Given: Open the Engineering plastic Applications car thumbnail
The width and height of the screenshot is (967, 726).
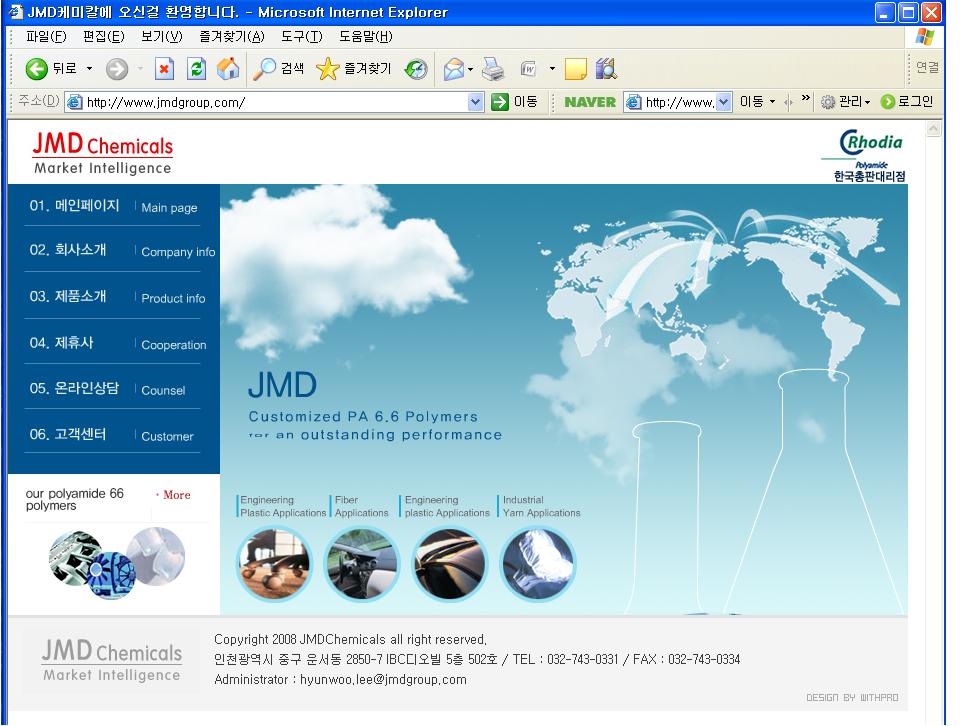Looking at the screenshot, I should [450, 564].
